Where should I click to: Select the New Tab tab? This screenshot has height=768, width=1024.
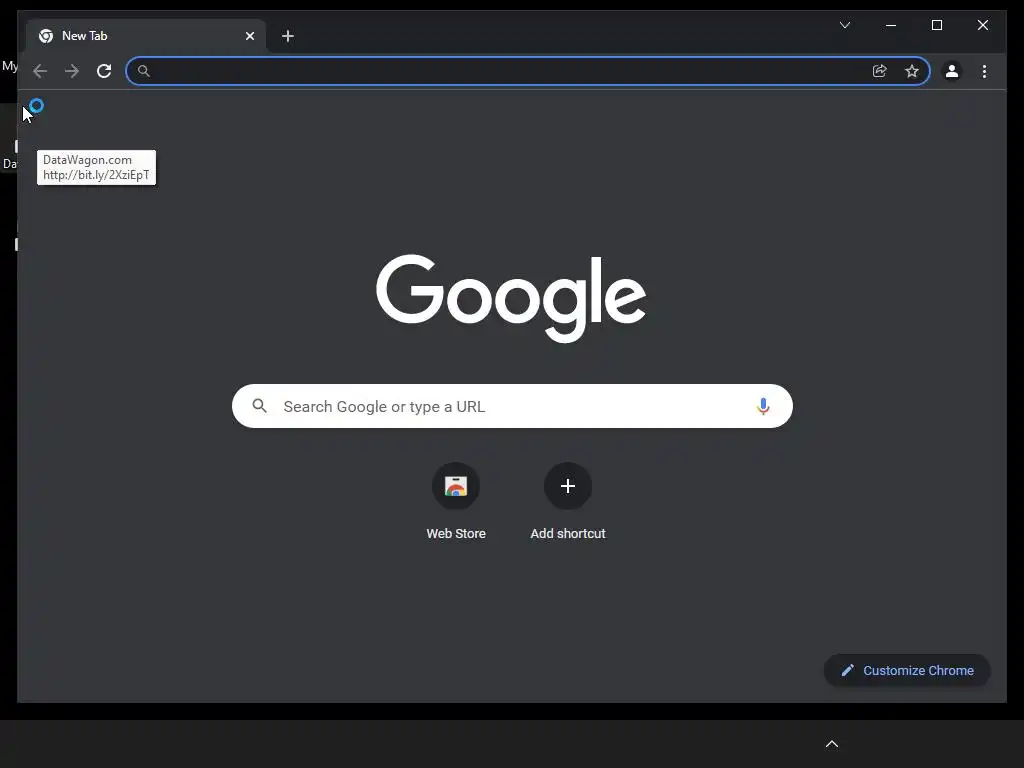[x=146, y=36]
